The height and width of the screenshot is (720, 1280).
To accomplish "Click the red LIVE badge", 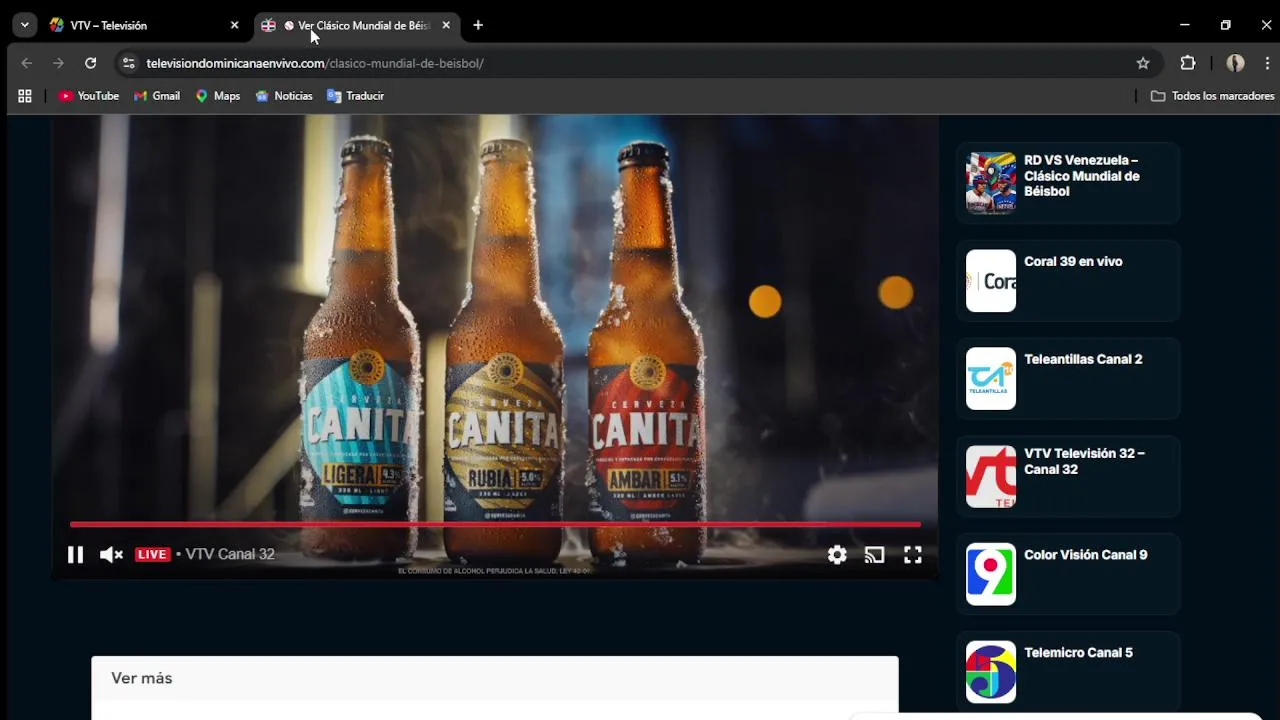I will coord(152,554).
